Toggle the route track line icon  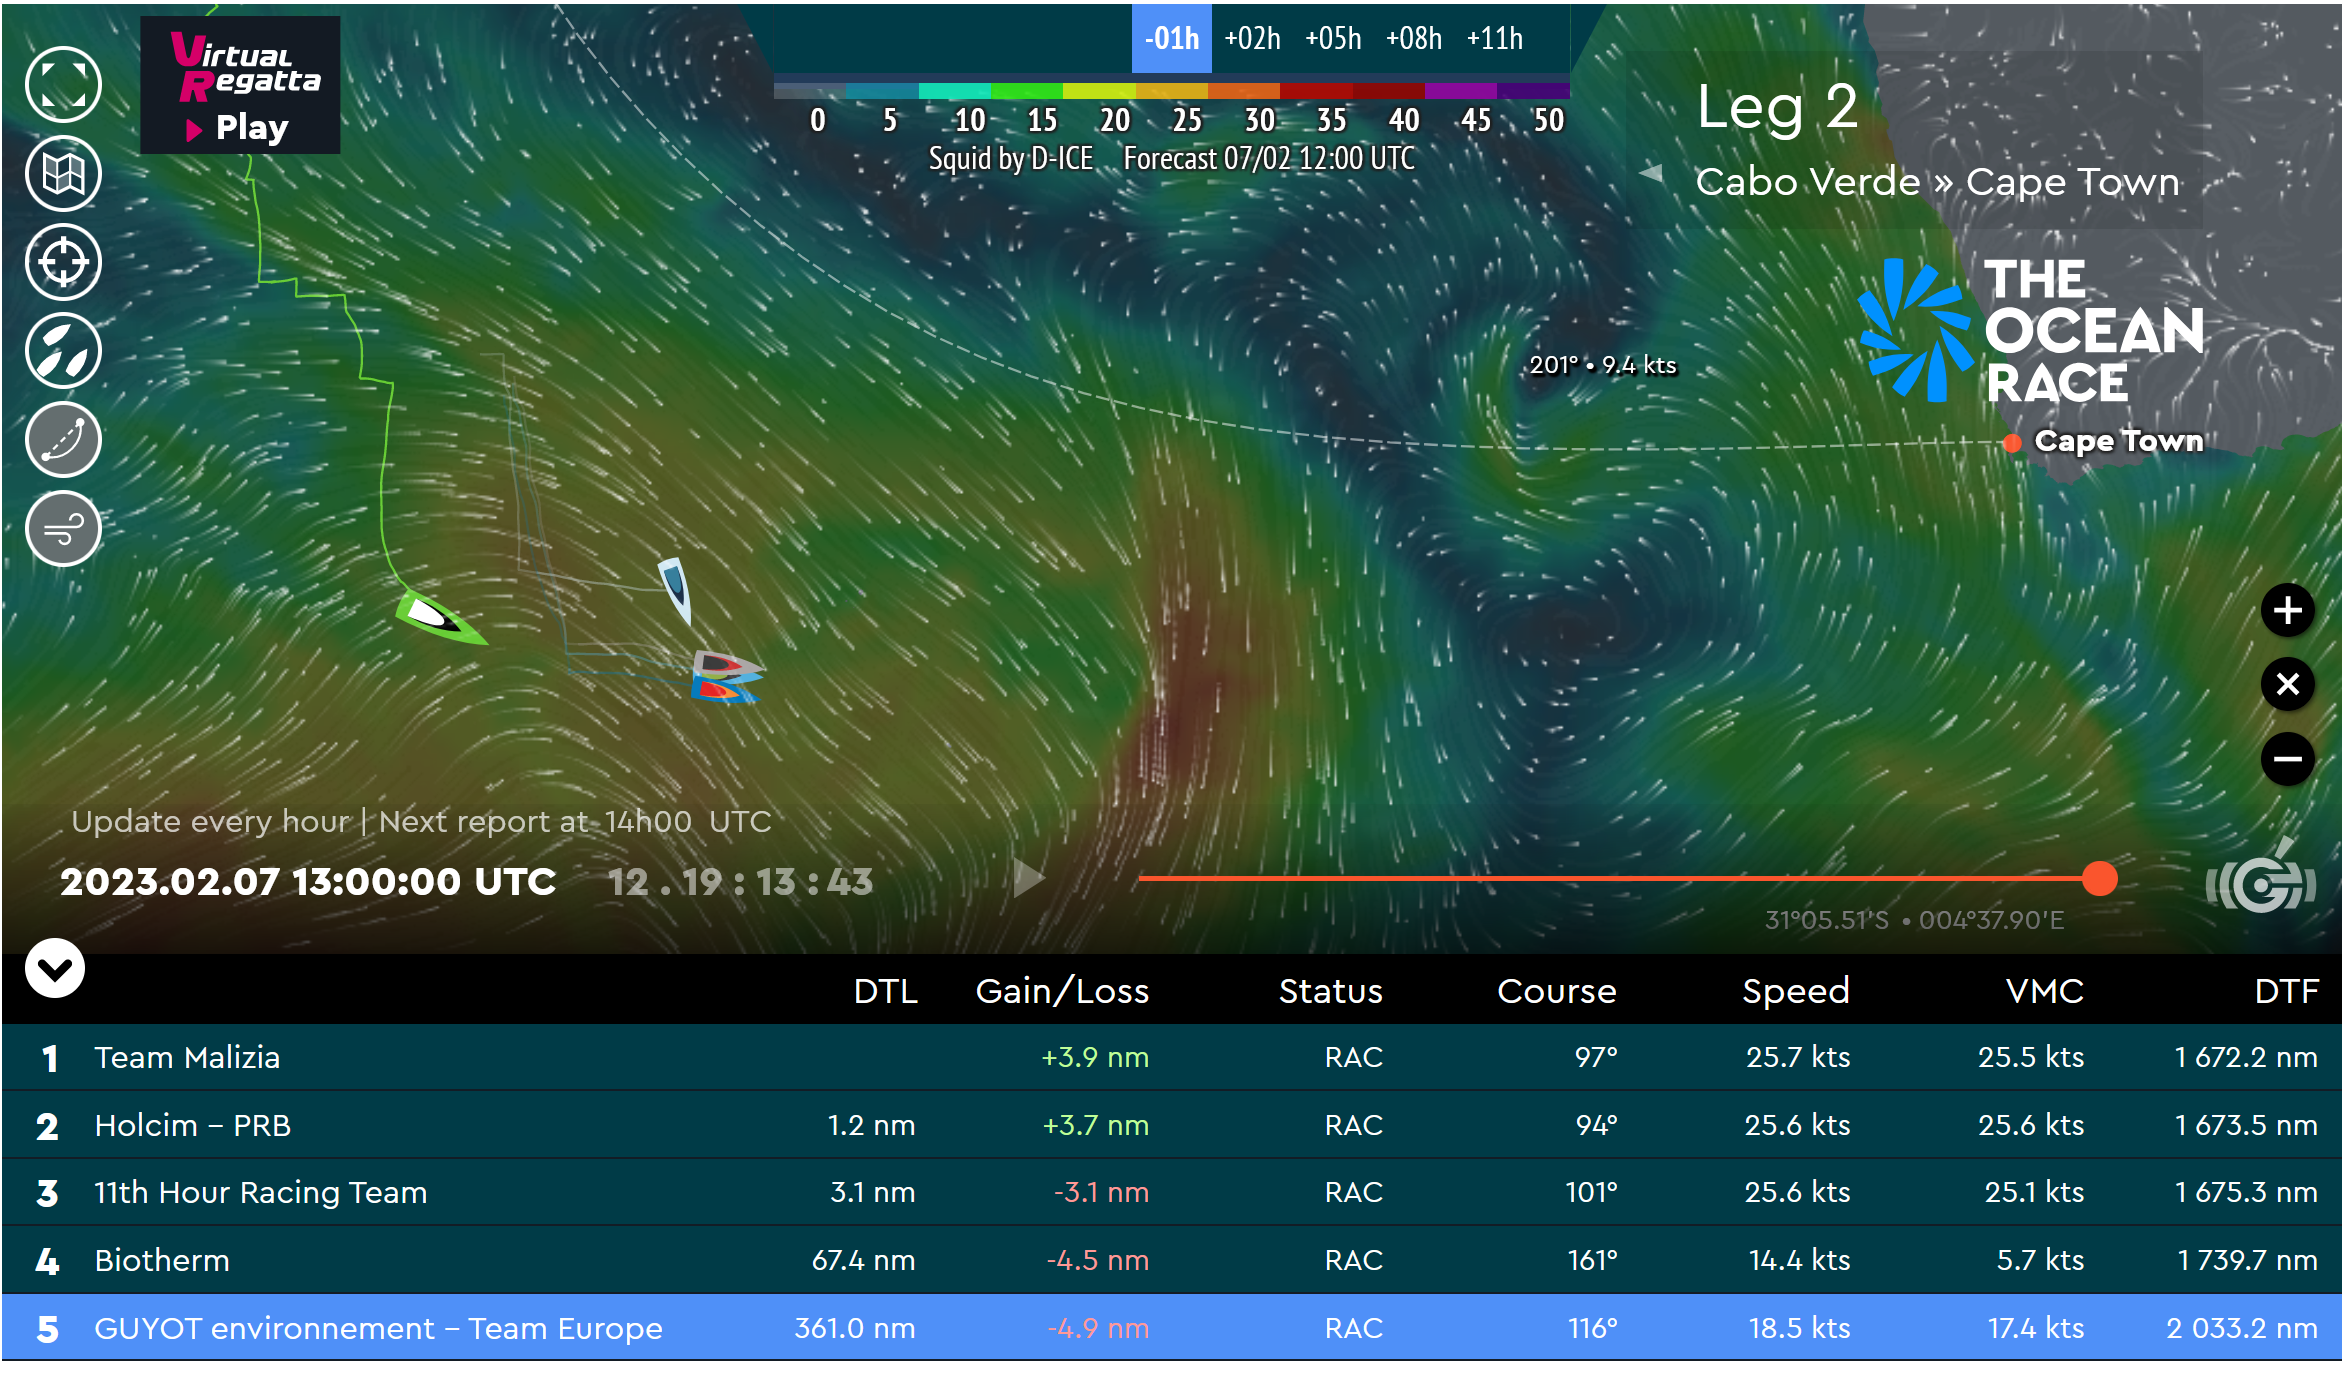(x=63, y=440)
